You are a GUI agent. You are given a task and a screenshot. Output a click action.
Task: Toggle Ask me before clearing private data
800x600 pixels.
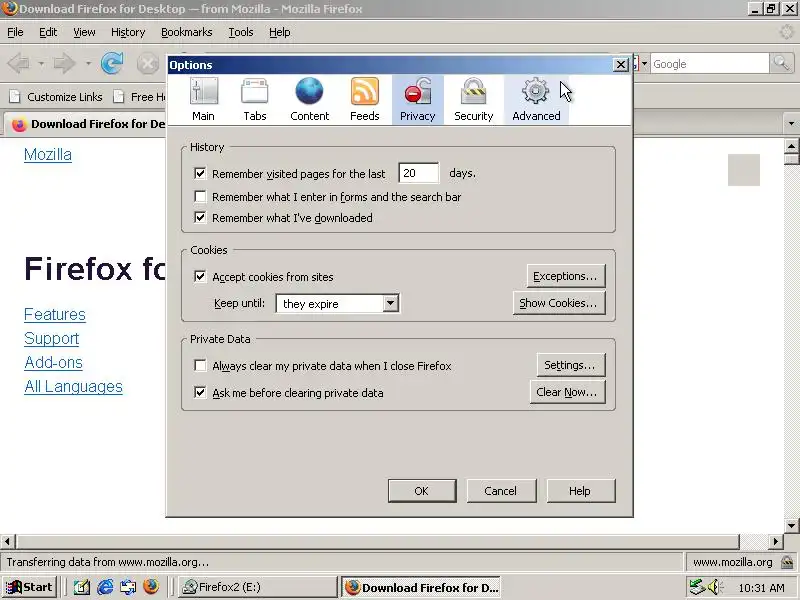200,392
